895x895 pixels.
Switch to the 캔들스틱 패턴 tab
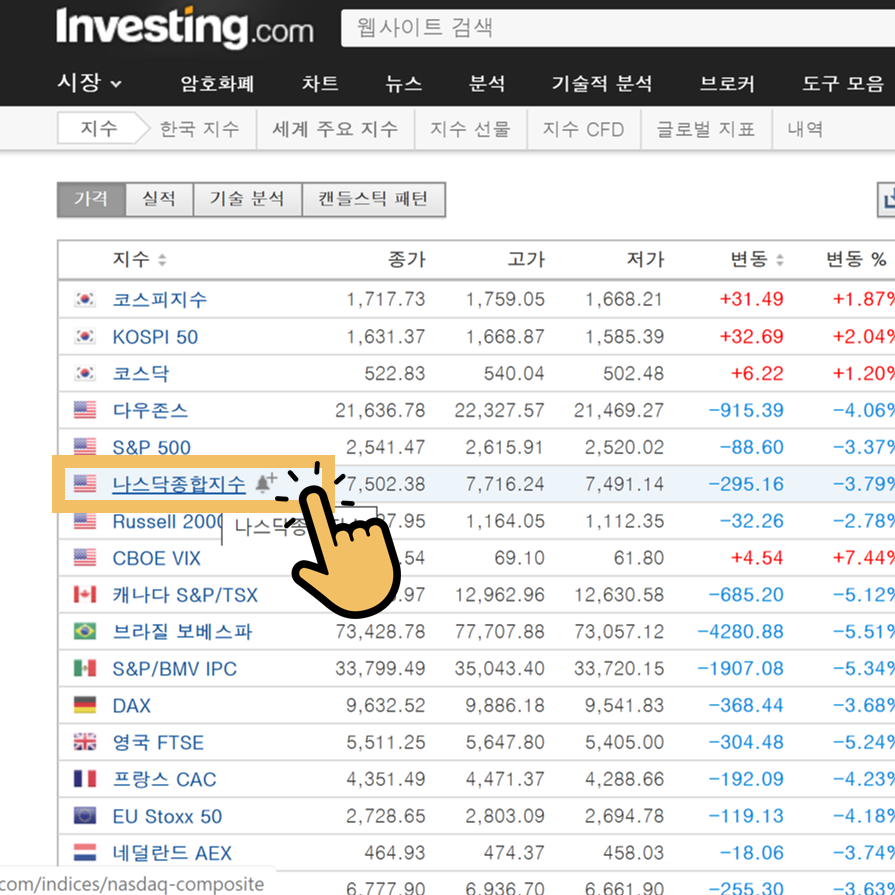pyautogui.click(x=373, y=199)
